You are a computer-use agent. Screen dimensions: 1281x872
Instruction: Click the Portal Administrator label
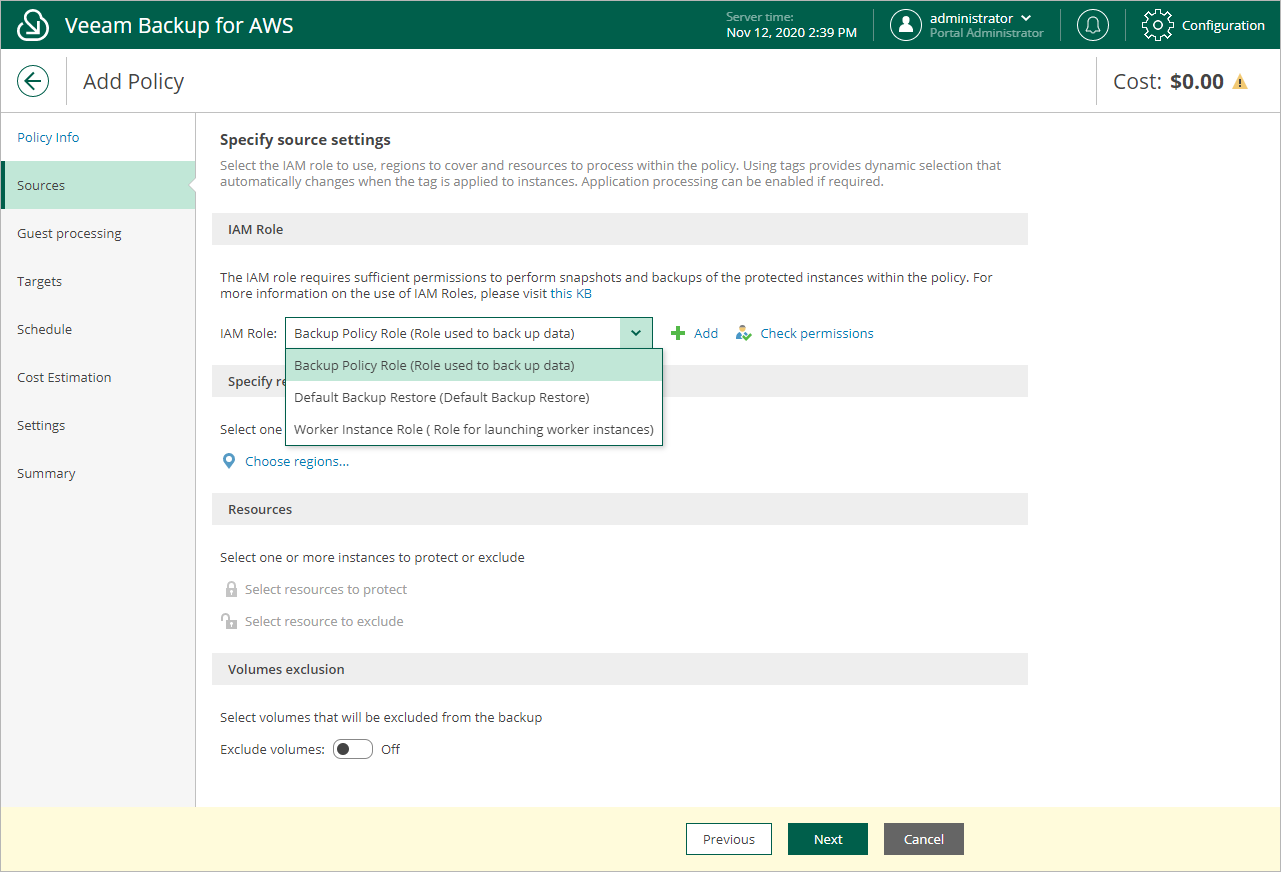[986, 33]
